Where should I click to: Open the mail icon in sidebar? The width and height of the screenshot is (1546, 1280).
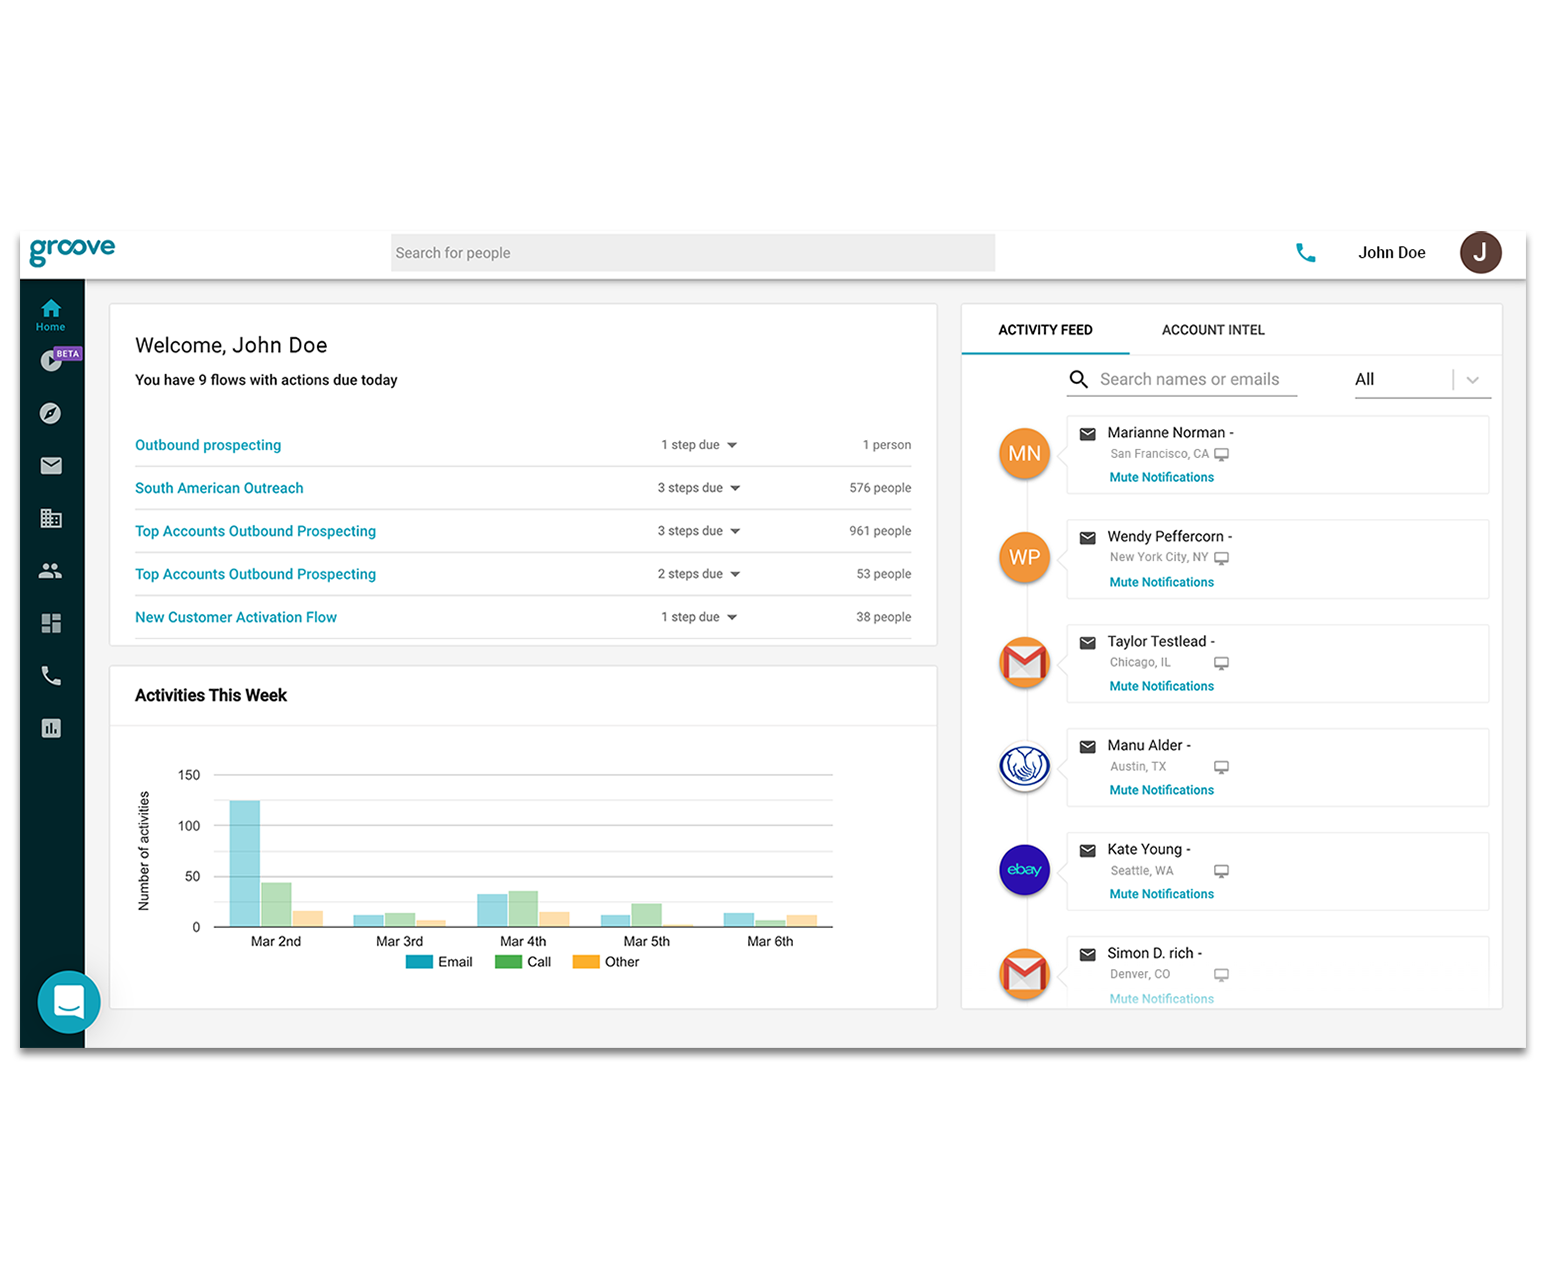click(51, 466)
